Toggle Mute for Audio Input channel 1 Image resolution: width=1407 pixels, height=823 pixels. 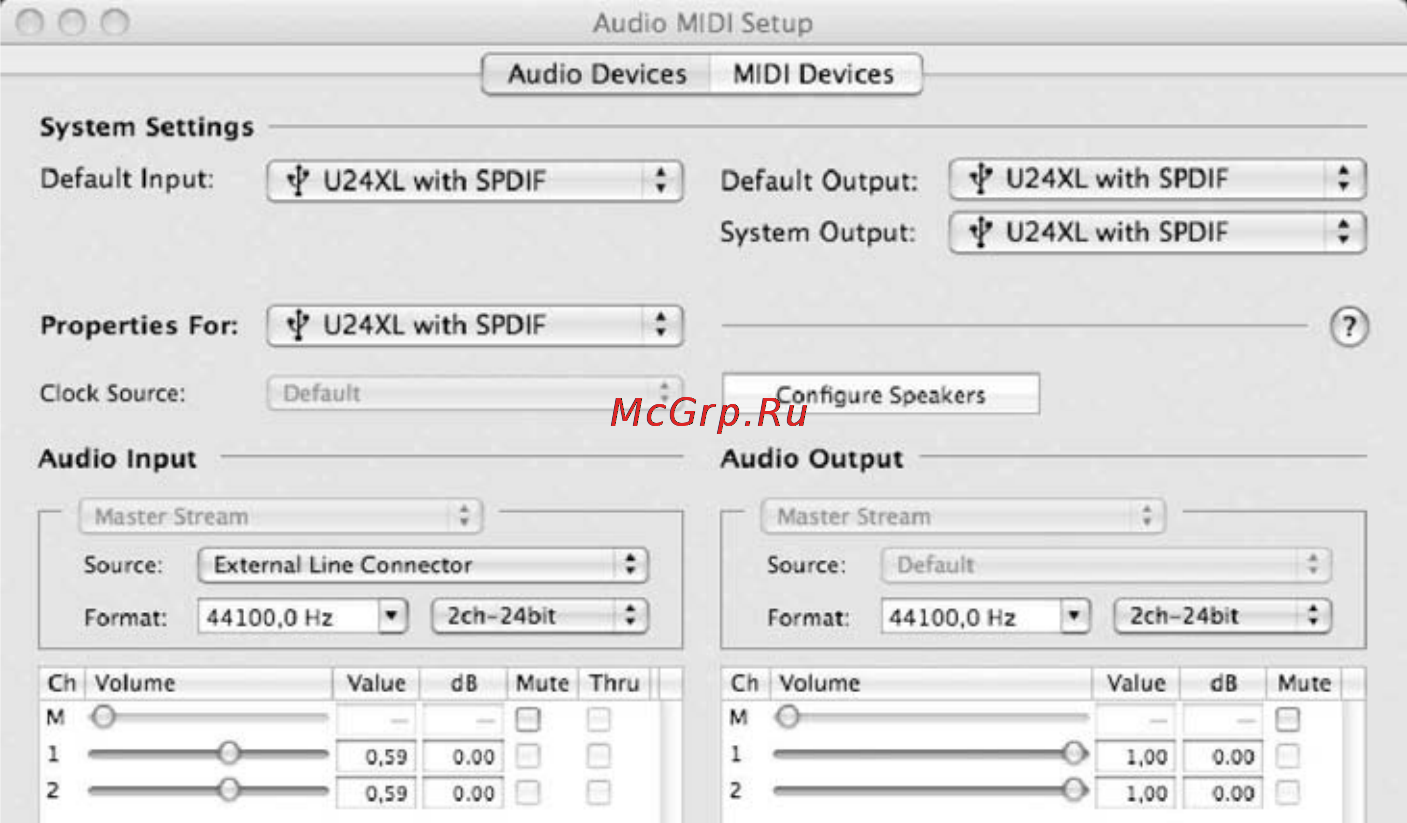click(528, 755)
